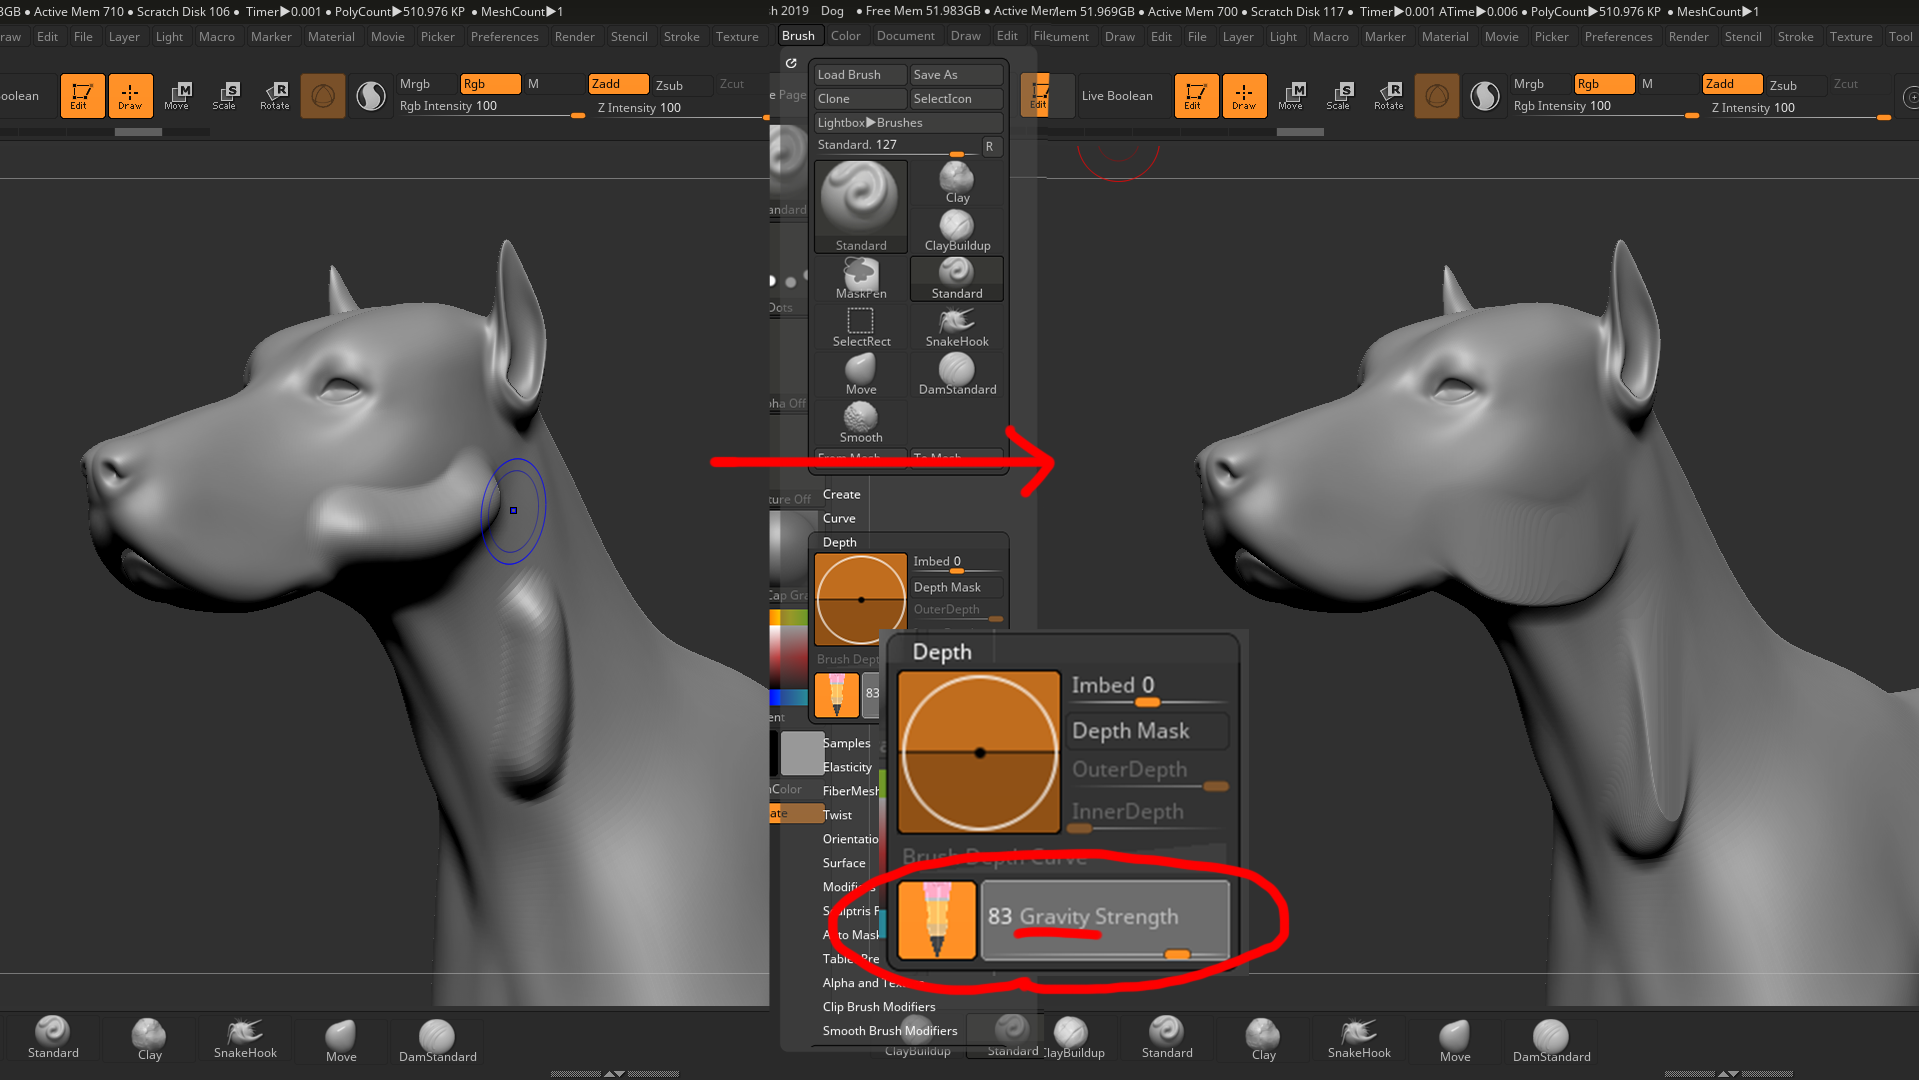Pick ClayBuildup brush in Brush palette
This screenshot has height=1080, width=1919.
pyautogui.click(x=957, y=231)
